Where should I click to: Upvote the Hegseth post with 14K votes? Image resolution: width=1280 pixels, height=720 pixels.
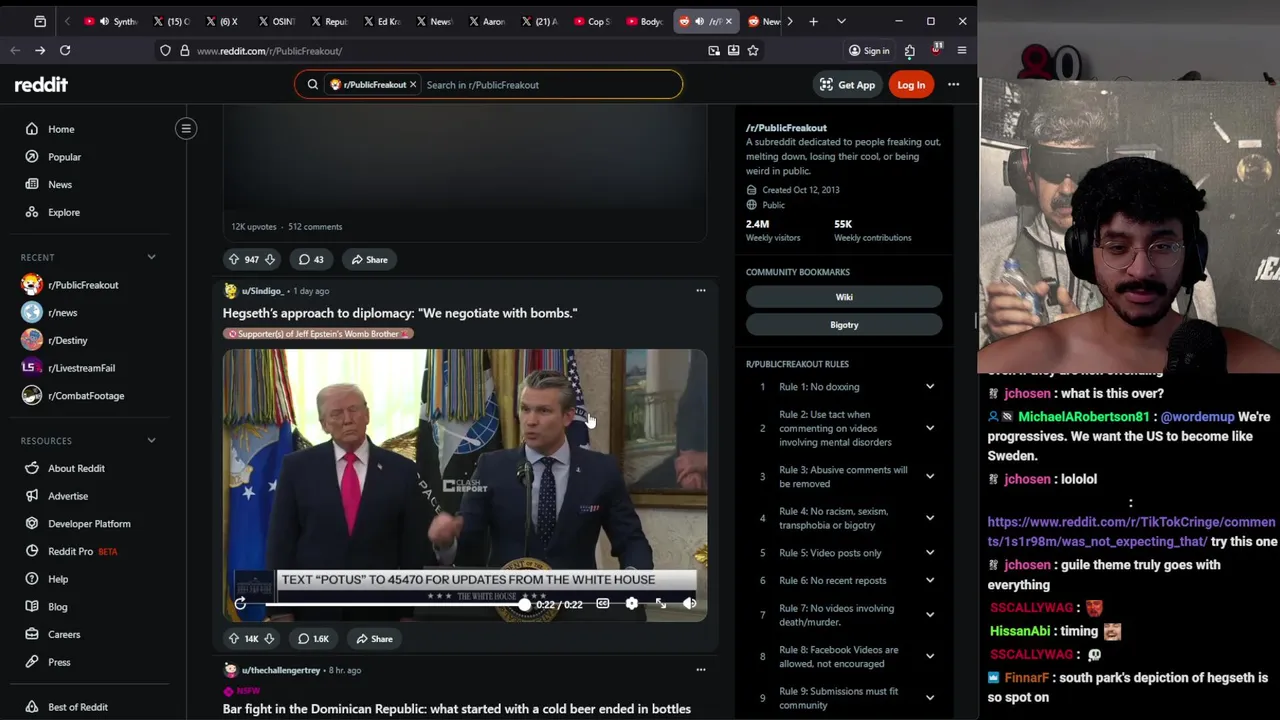point(234,638)
